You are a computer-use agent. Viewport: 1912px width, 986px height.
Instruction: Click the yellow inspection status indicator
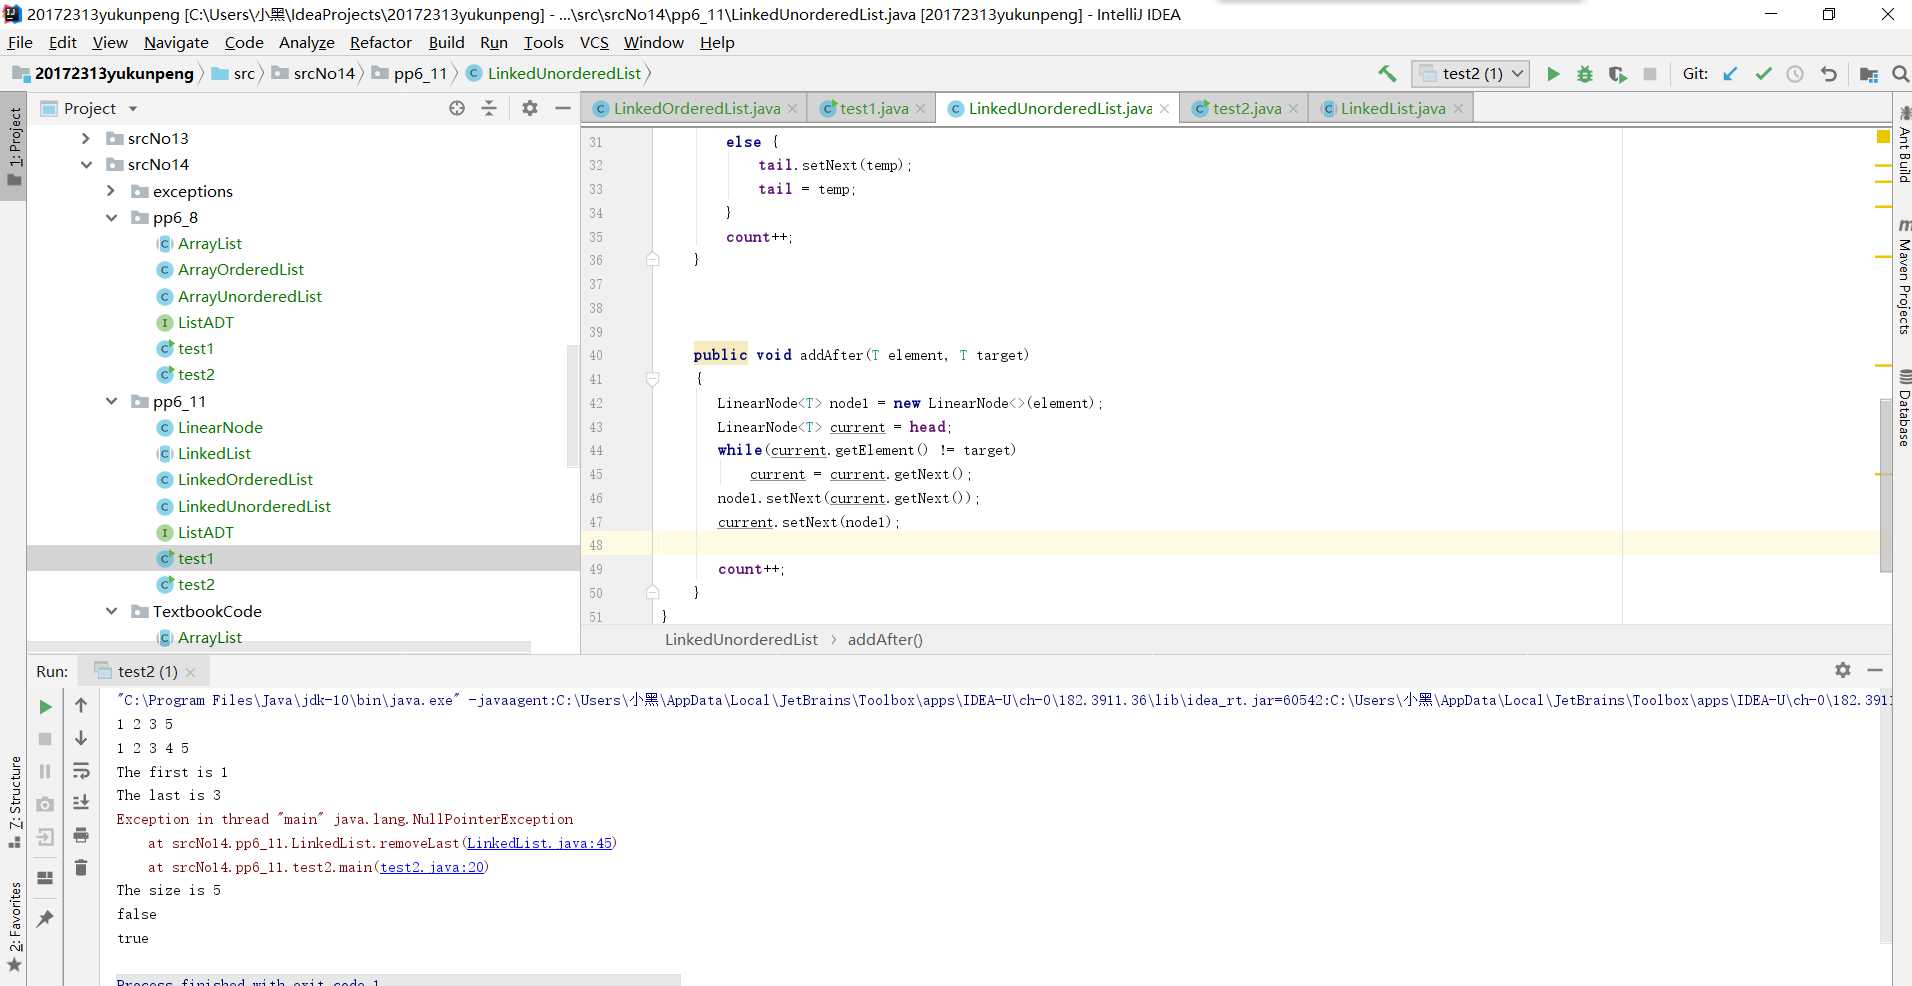click(1883, 137)
